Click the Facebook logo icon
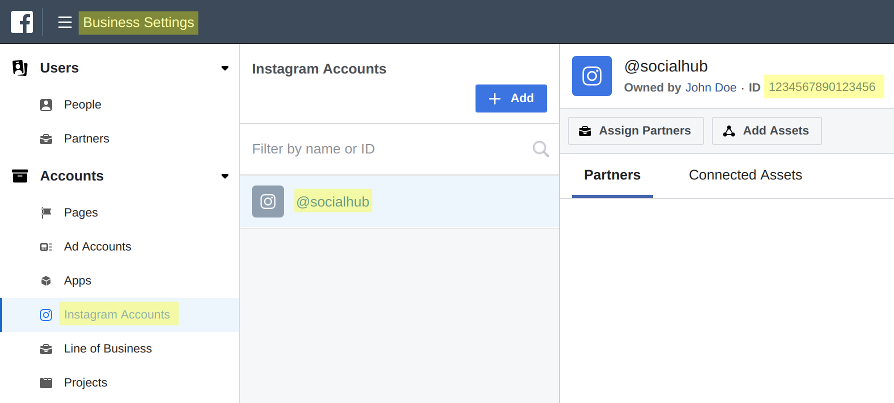894x403 pixels. [x=22, y=22]
